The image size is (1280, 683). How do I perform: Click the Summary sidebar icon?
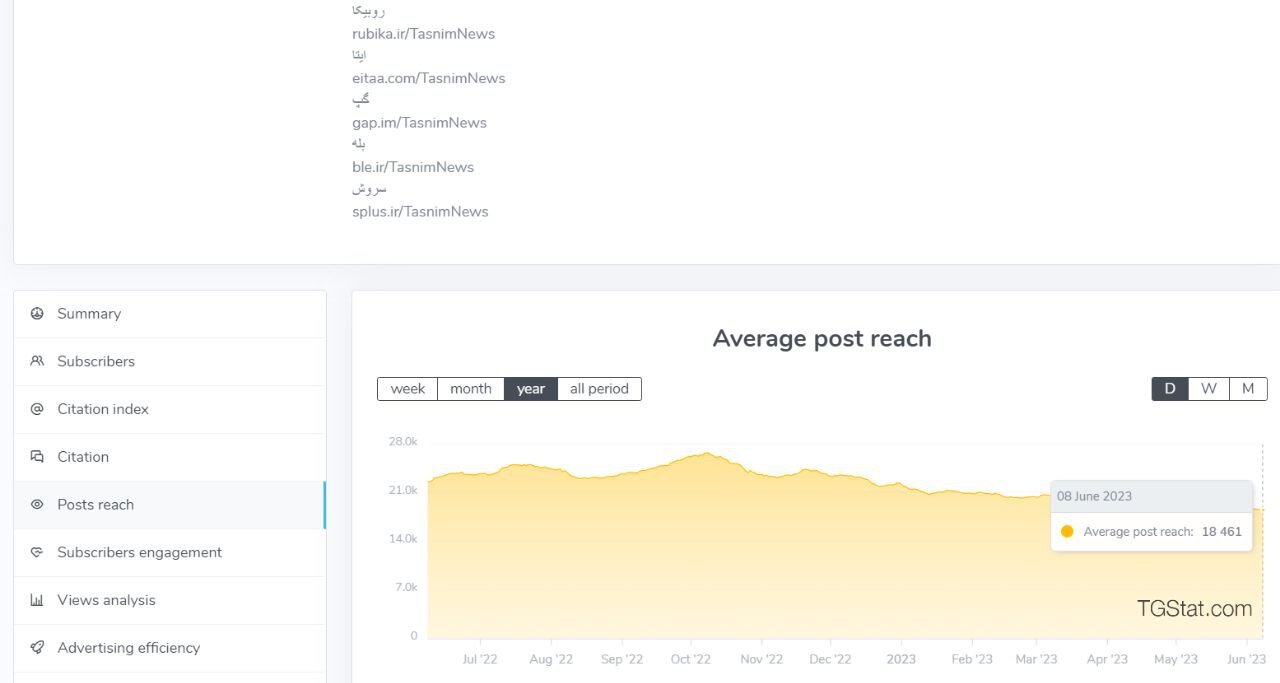[x=37, y=314]
